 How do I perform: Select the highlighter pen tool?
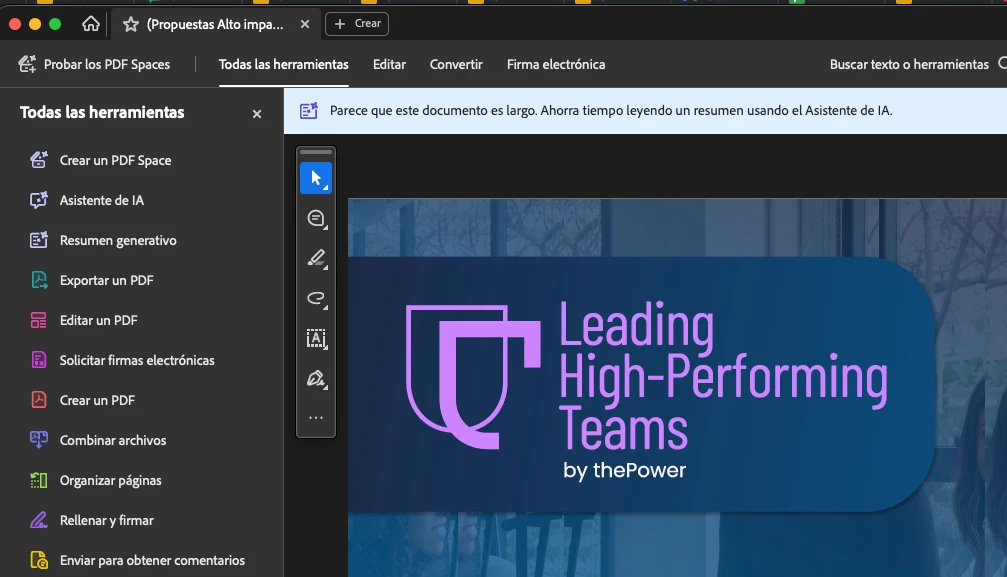[316, 258]
